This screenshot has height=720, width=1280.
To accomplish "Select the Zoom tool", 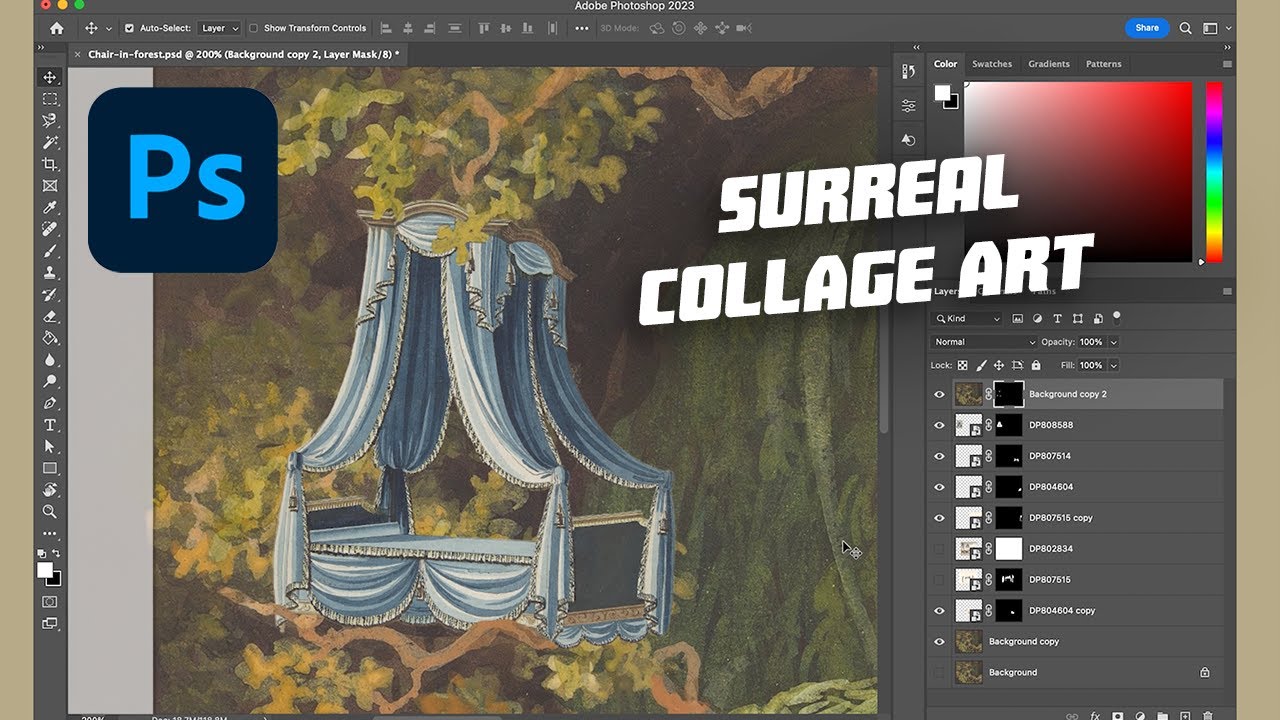I will click(x=50, y=511).
